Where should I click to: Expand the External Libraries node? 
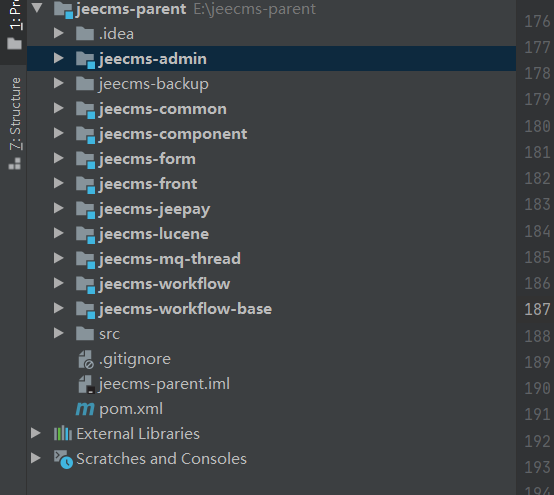point(36,433)
